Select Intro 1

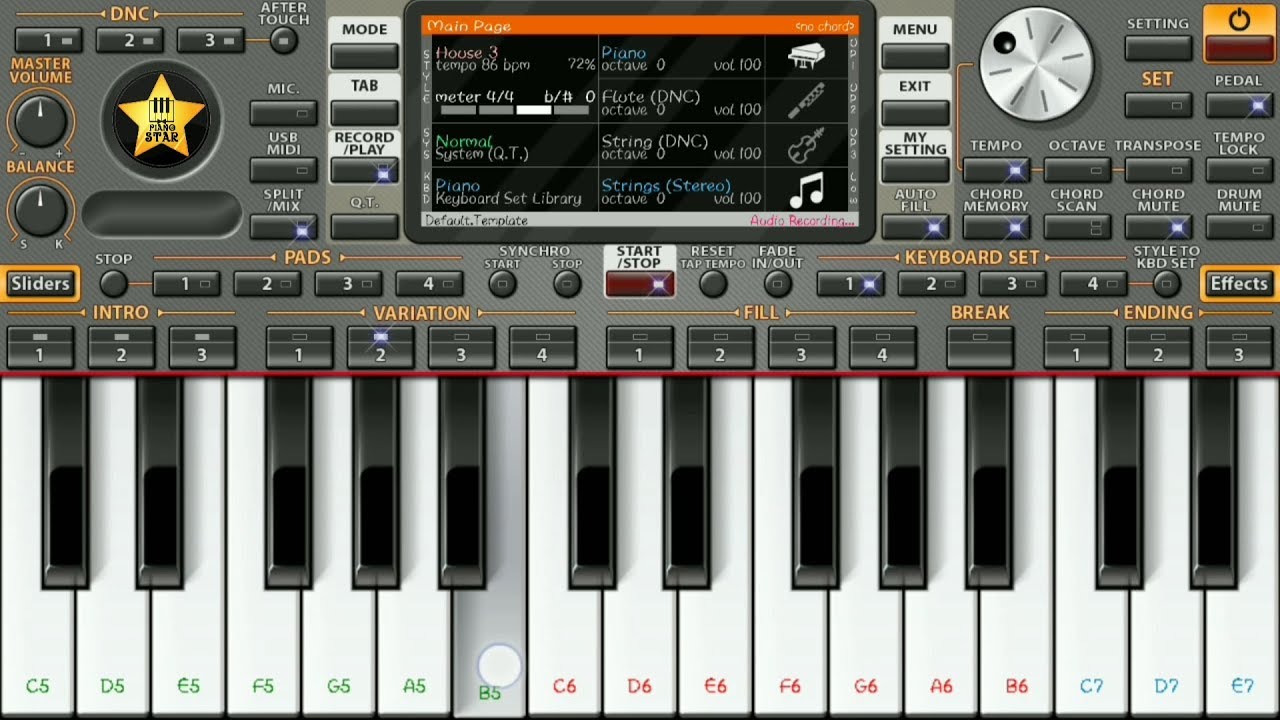click(x=40, y=347)
